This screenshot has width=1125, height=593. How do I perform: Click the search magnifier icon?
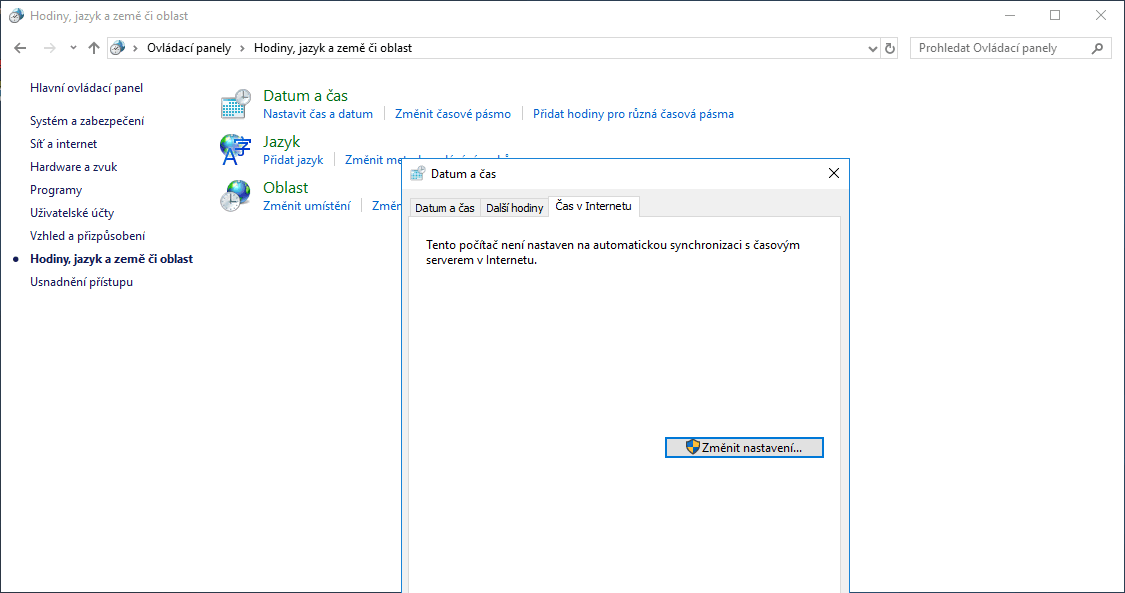click(1097, 48)
